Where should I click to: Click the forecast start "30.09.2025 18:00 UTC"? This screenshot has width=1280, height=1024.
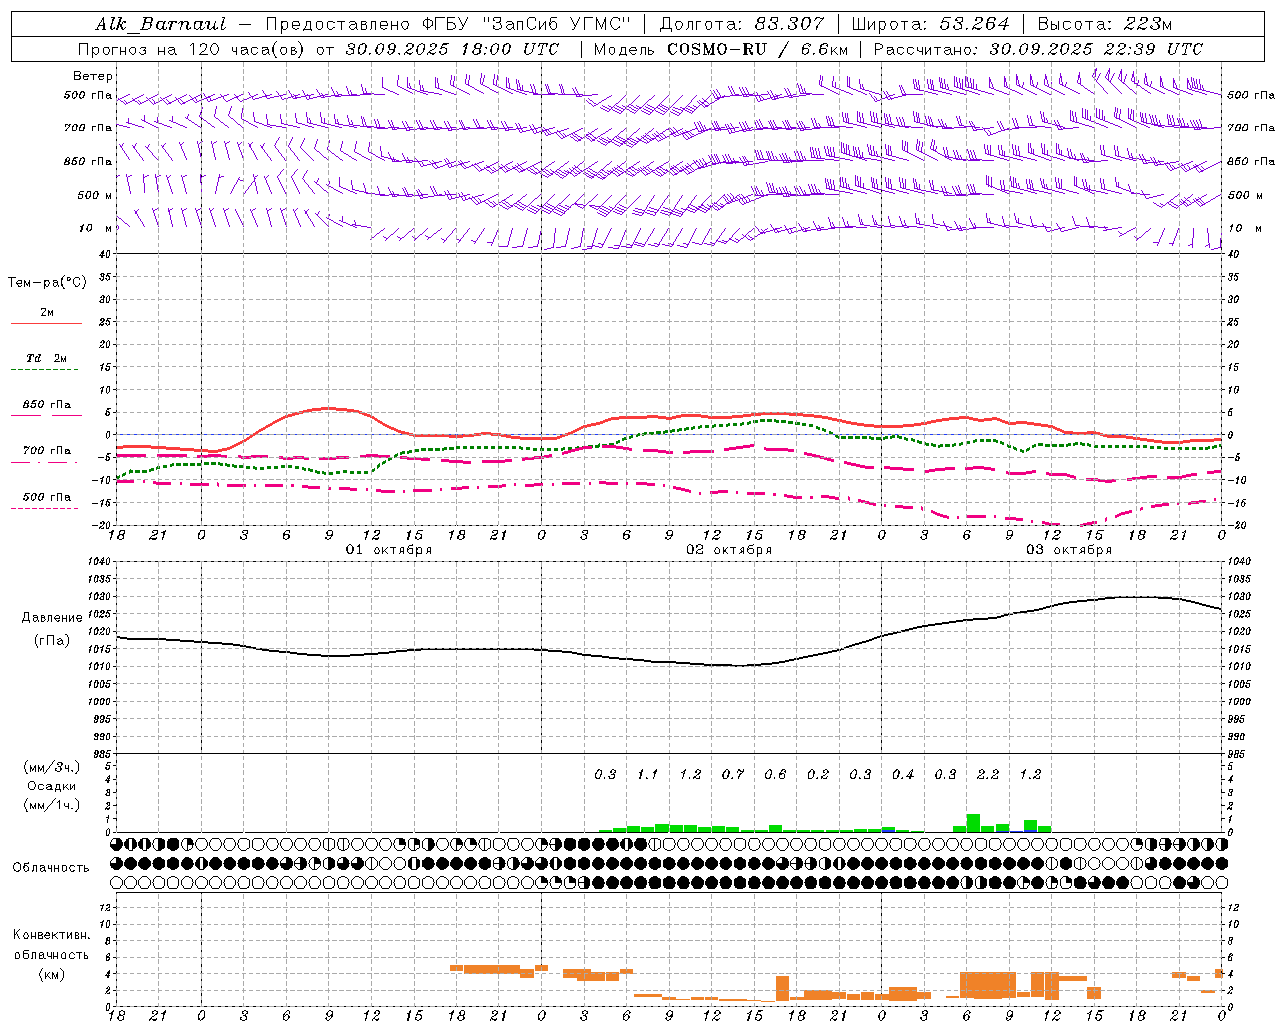(x=452, y=49)
